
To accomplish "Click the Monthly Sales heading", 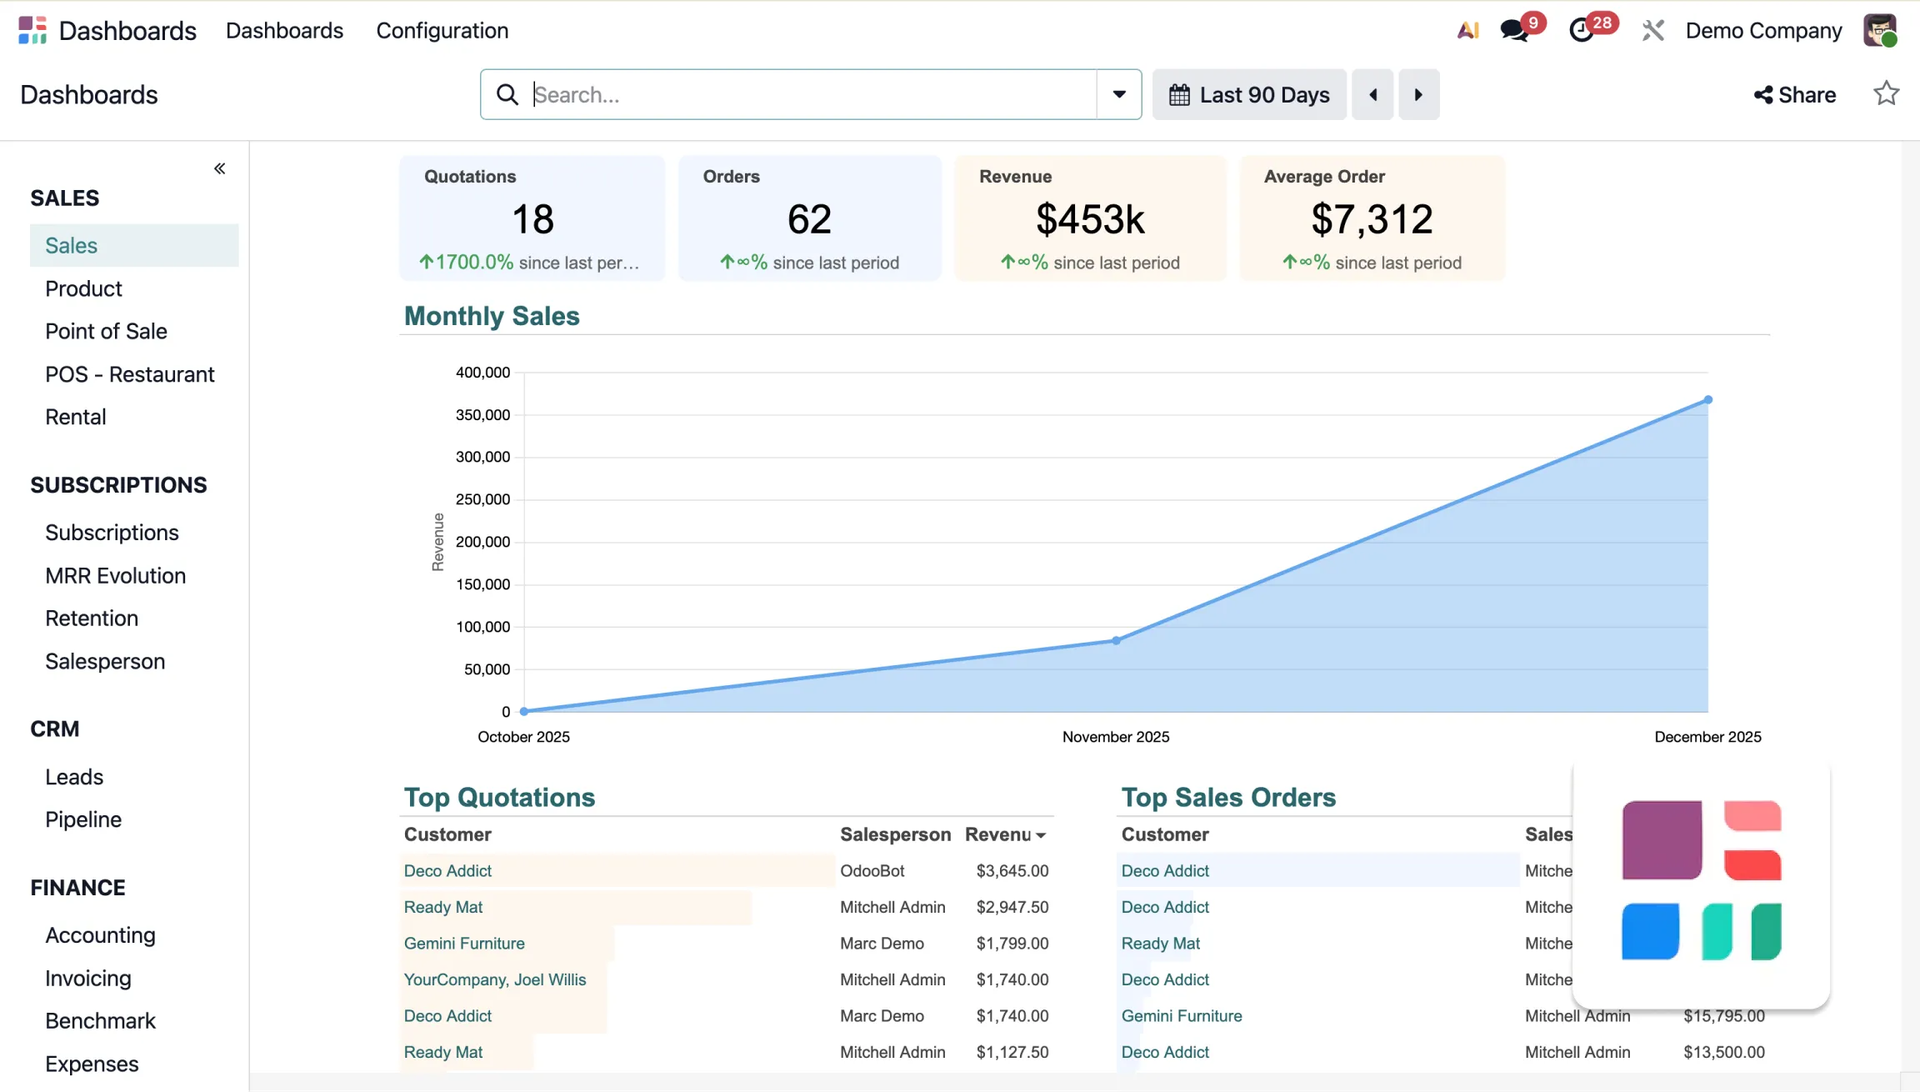I will tap(492, 316).
